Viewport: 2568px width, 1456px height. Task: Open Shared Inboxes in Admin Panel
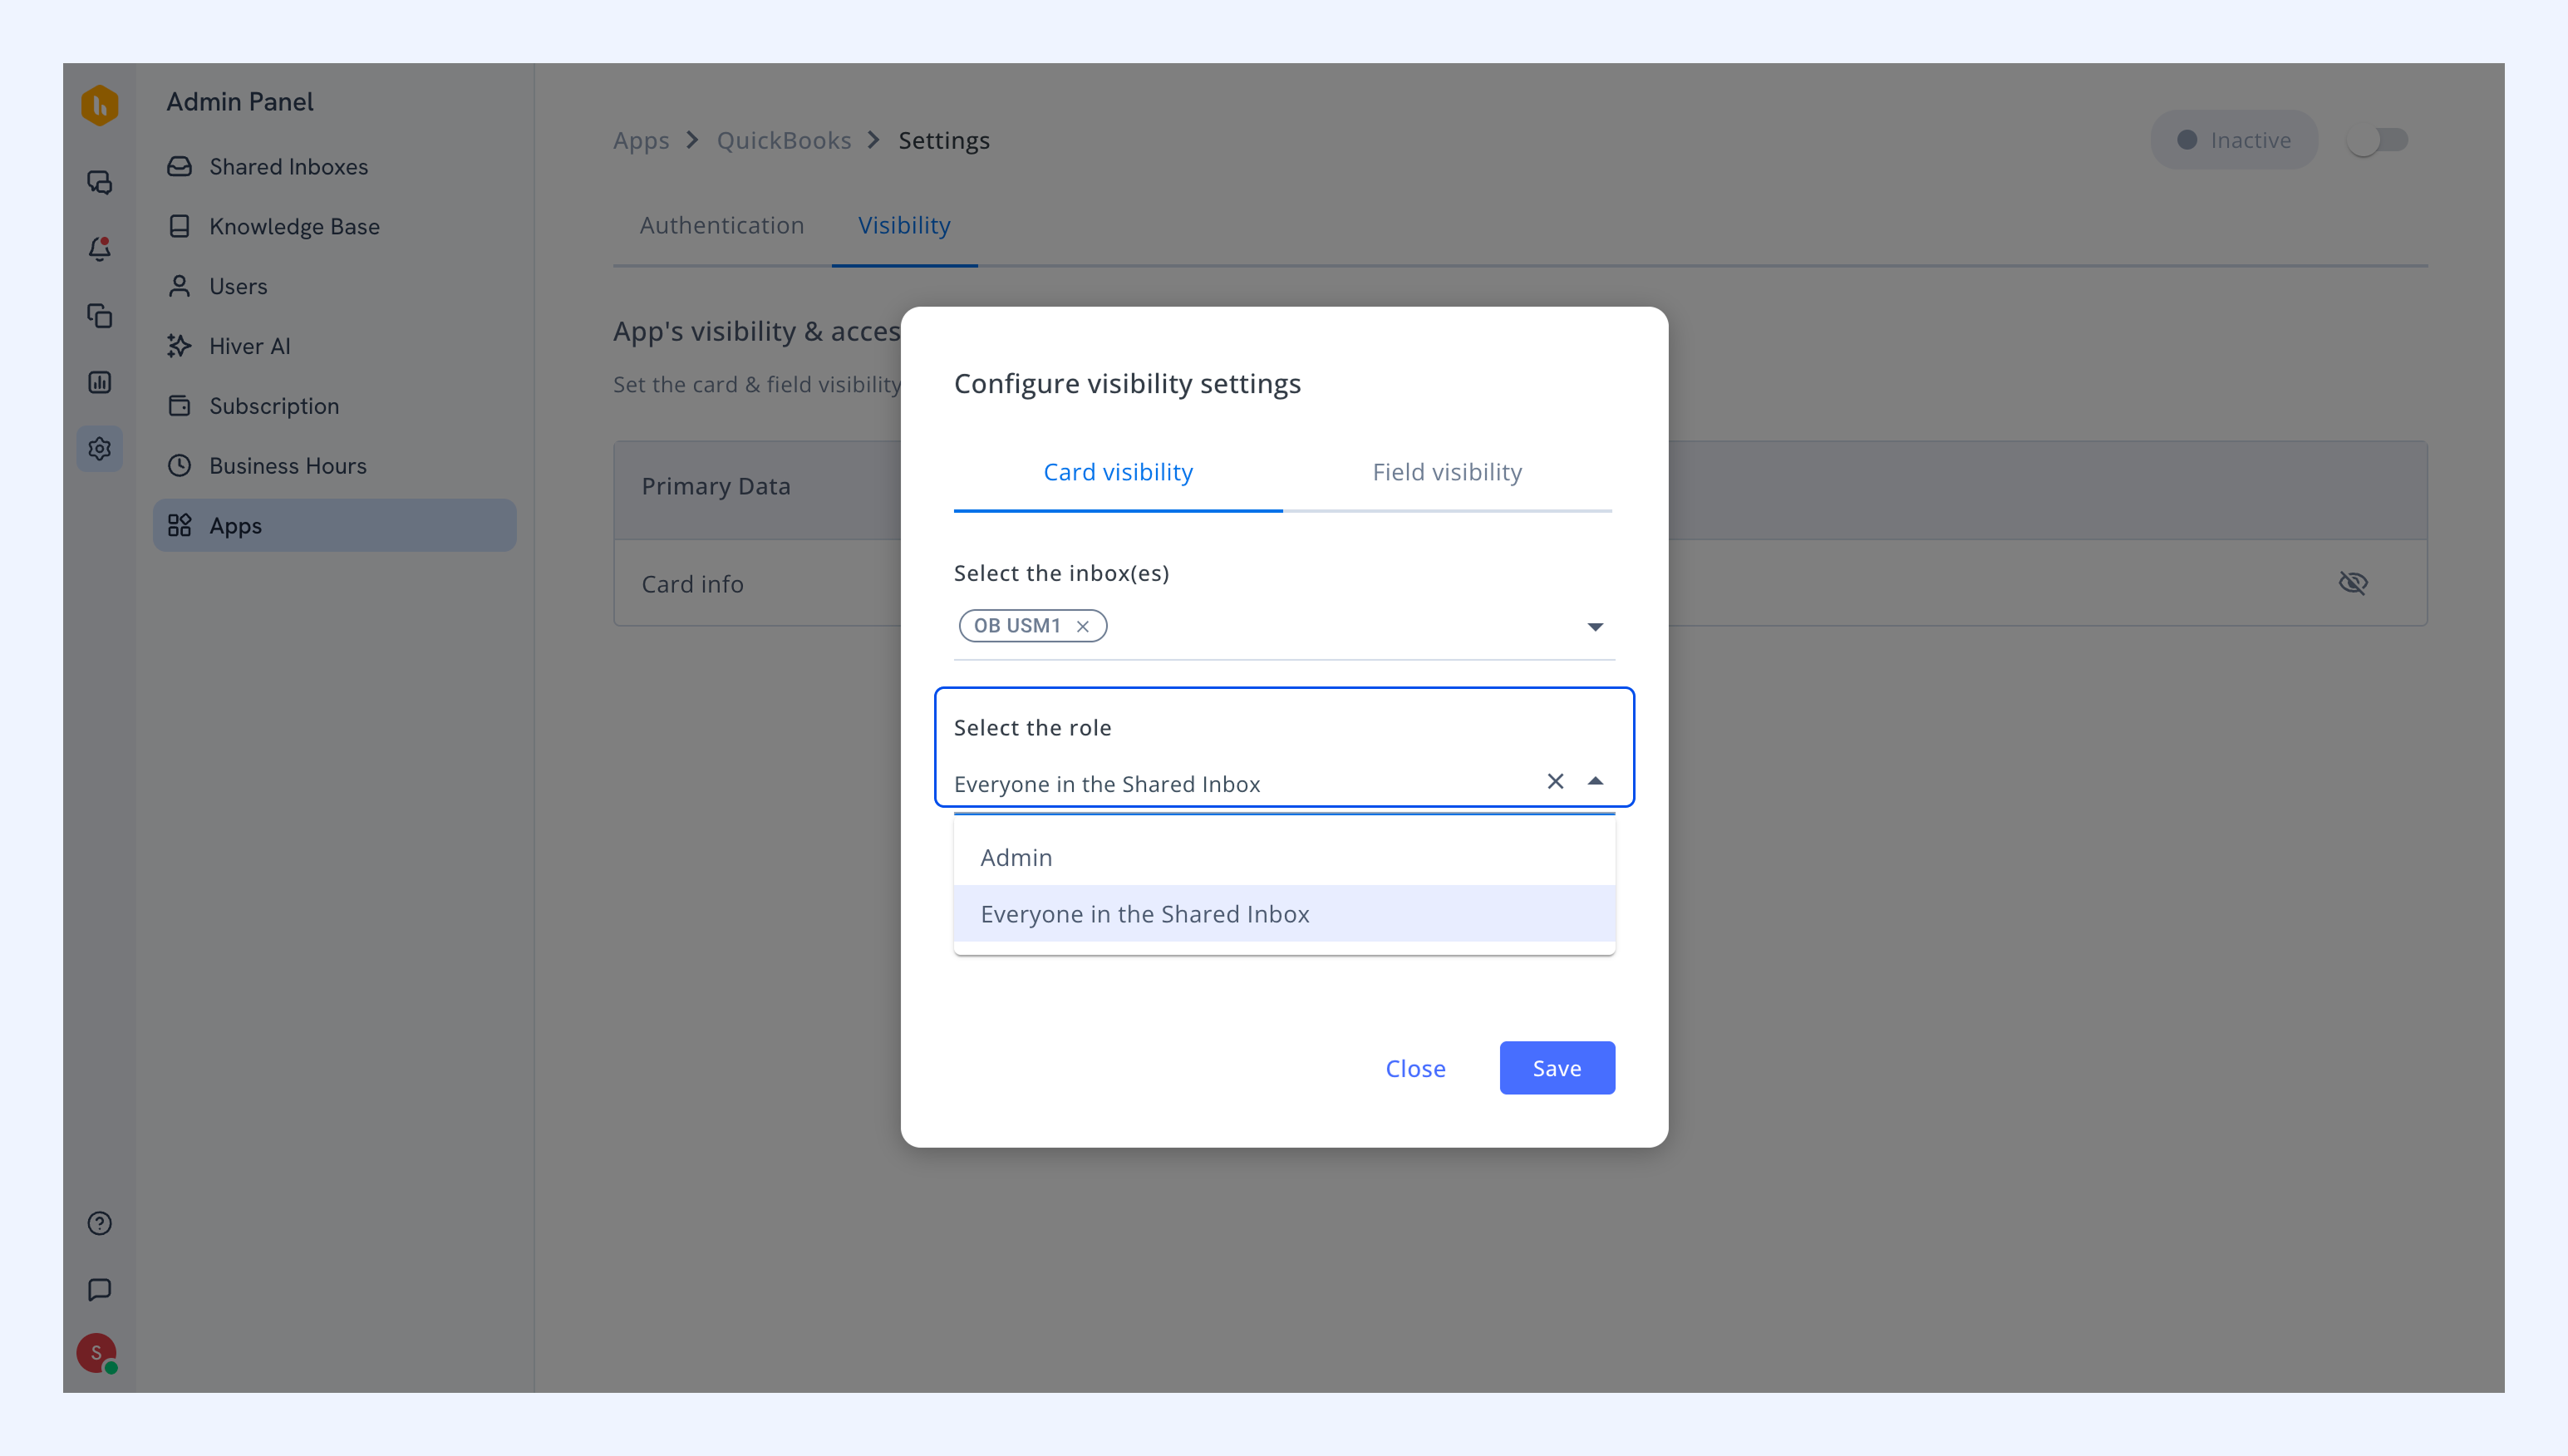[x=288, y=166]
